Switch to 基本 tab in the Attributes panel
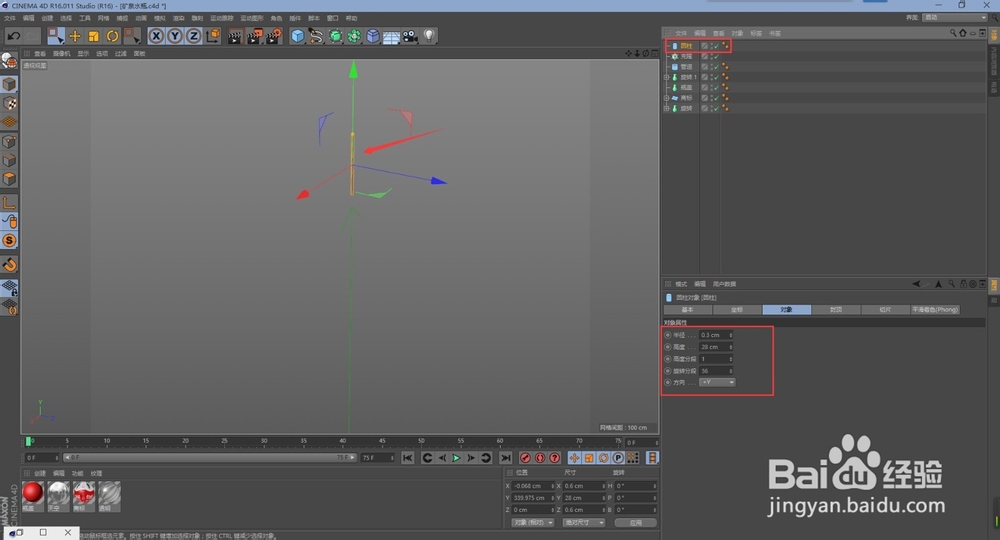 click(688, 309)
